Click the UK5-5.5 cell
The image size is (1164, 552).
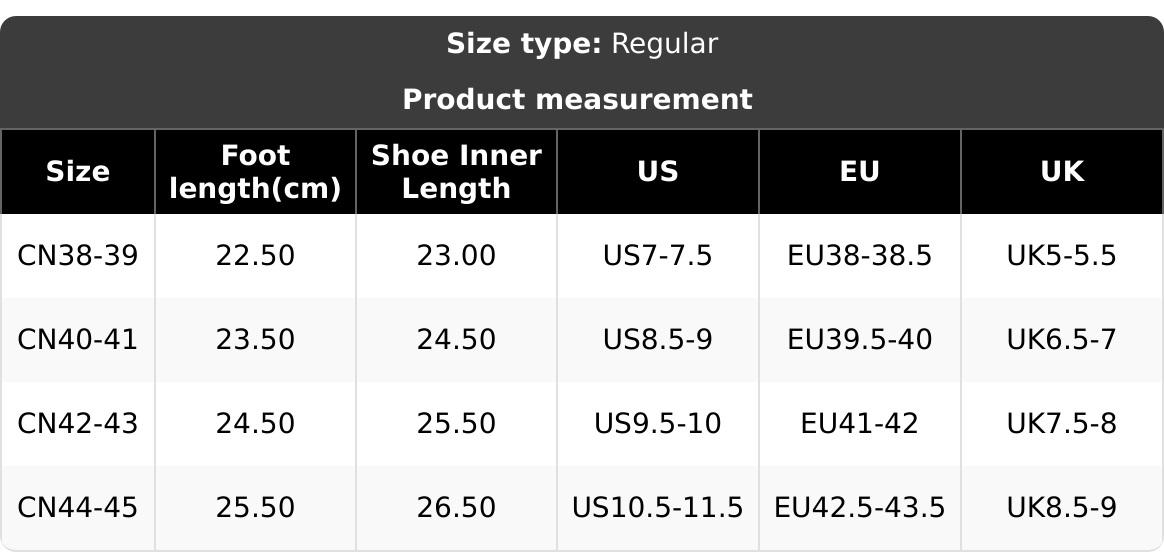pyautogui.click(x=1062, y=256)
